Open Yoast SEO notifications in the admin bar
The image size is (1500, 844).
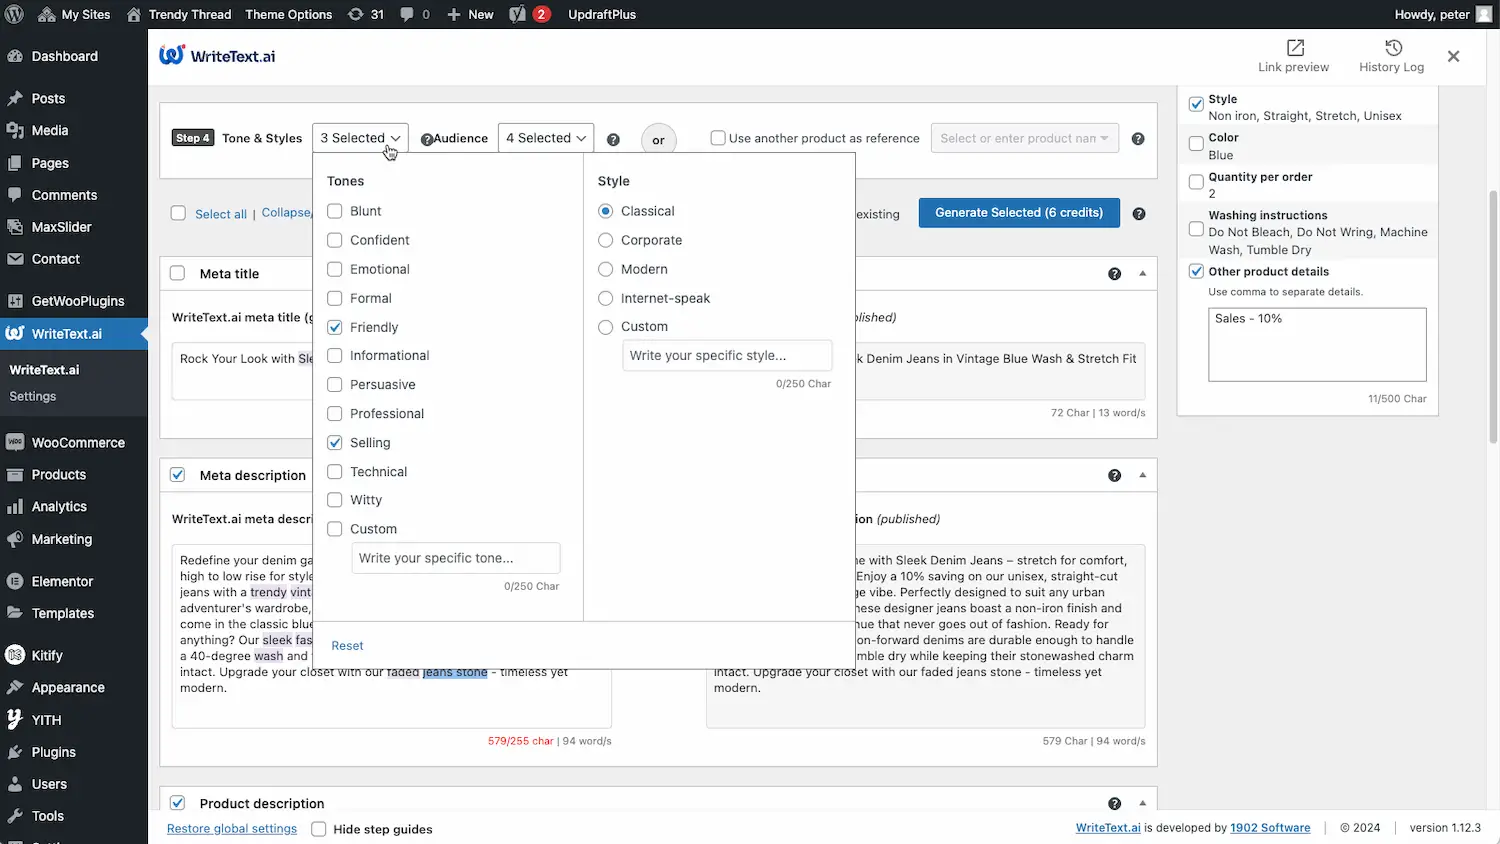tap(528, 14)
